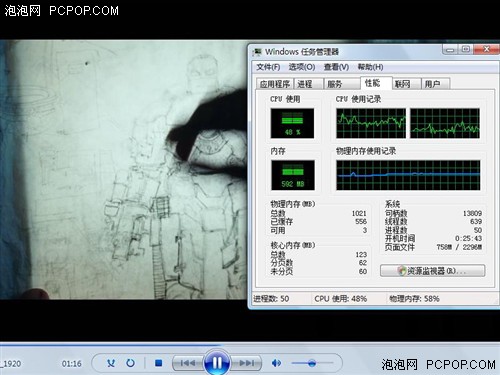Click the stop playback square button
This screenshot has height=375, width=500.
tap(159, 363)
